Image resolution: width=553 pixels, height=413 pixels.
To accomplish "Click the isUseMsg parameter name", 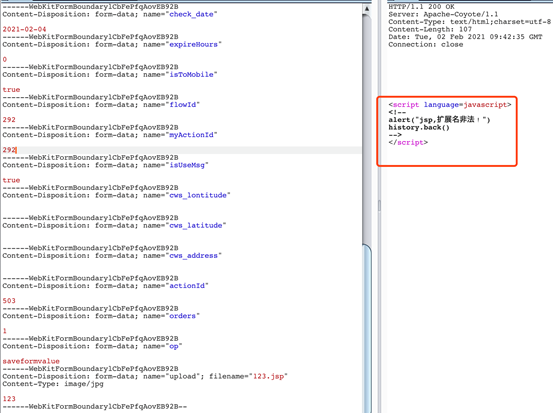I will point(187,165).
